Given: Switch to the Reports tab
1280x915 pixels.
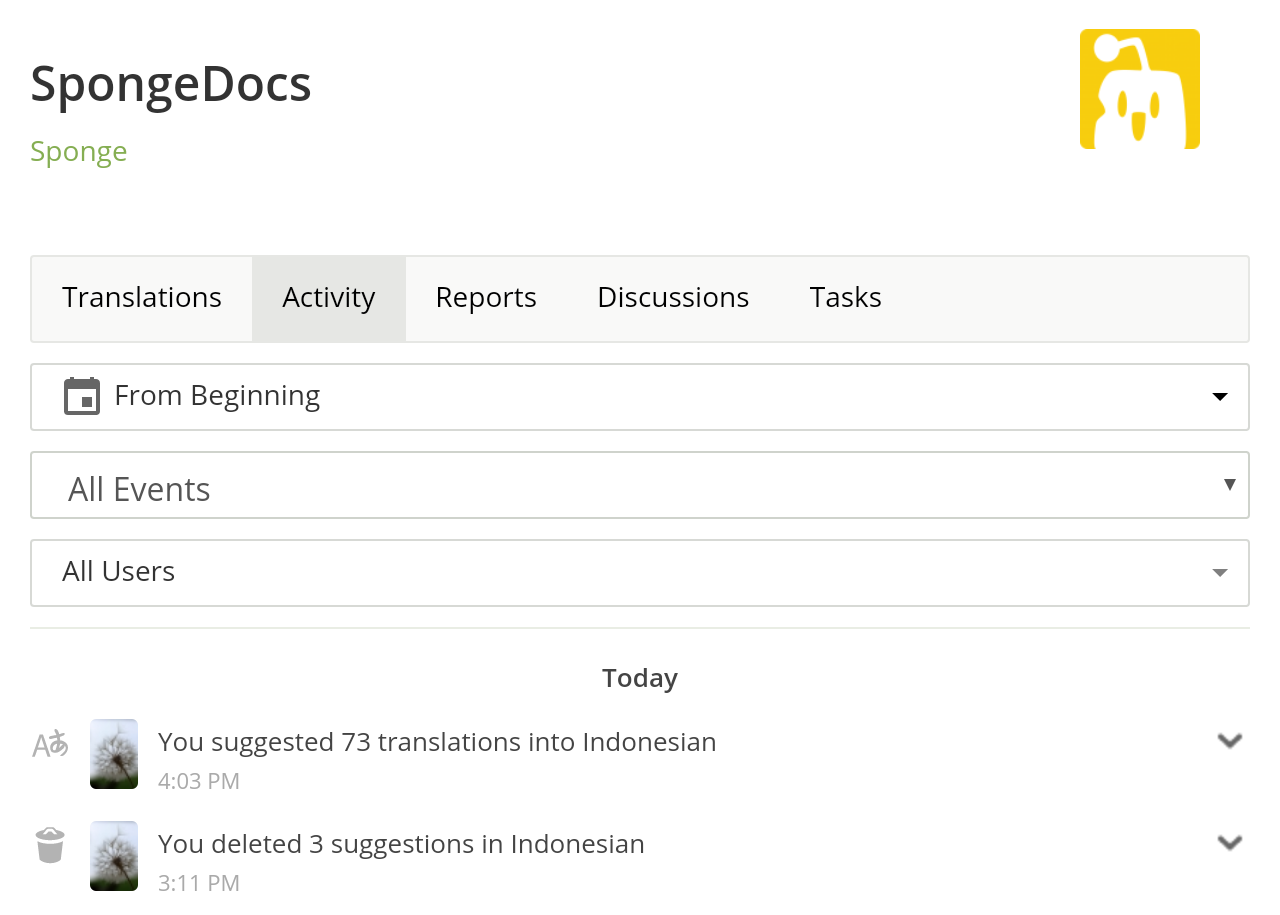Looking at the screenshot, I should pyautogui.click(x=486, y=298).
